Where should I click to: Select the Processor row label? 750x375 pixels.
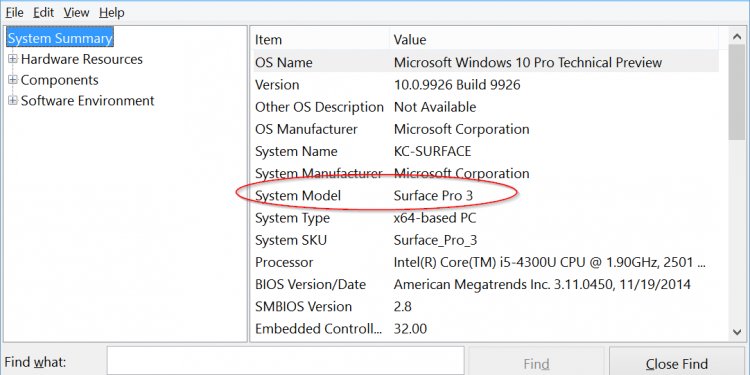coord(284,262)
